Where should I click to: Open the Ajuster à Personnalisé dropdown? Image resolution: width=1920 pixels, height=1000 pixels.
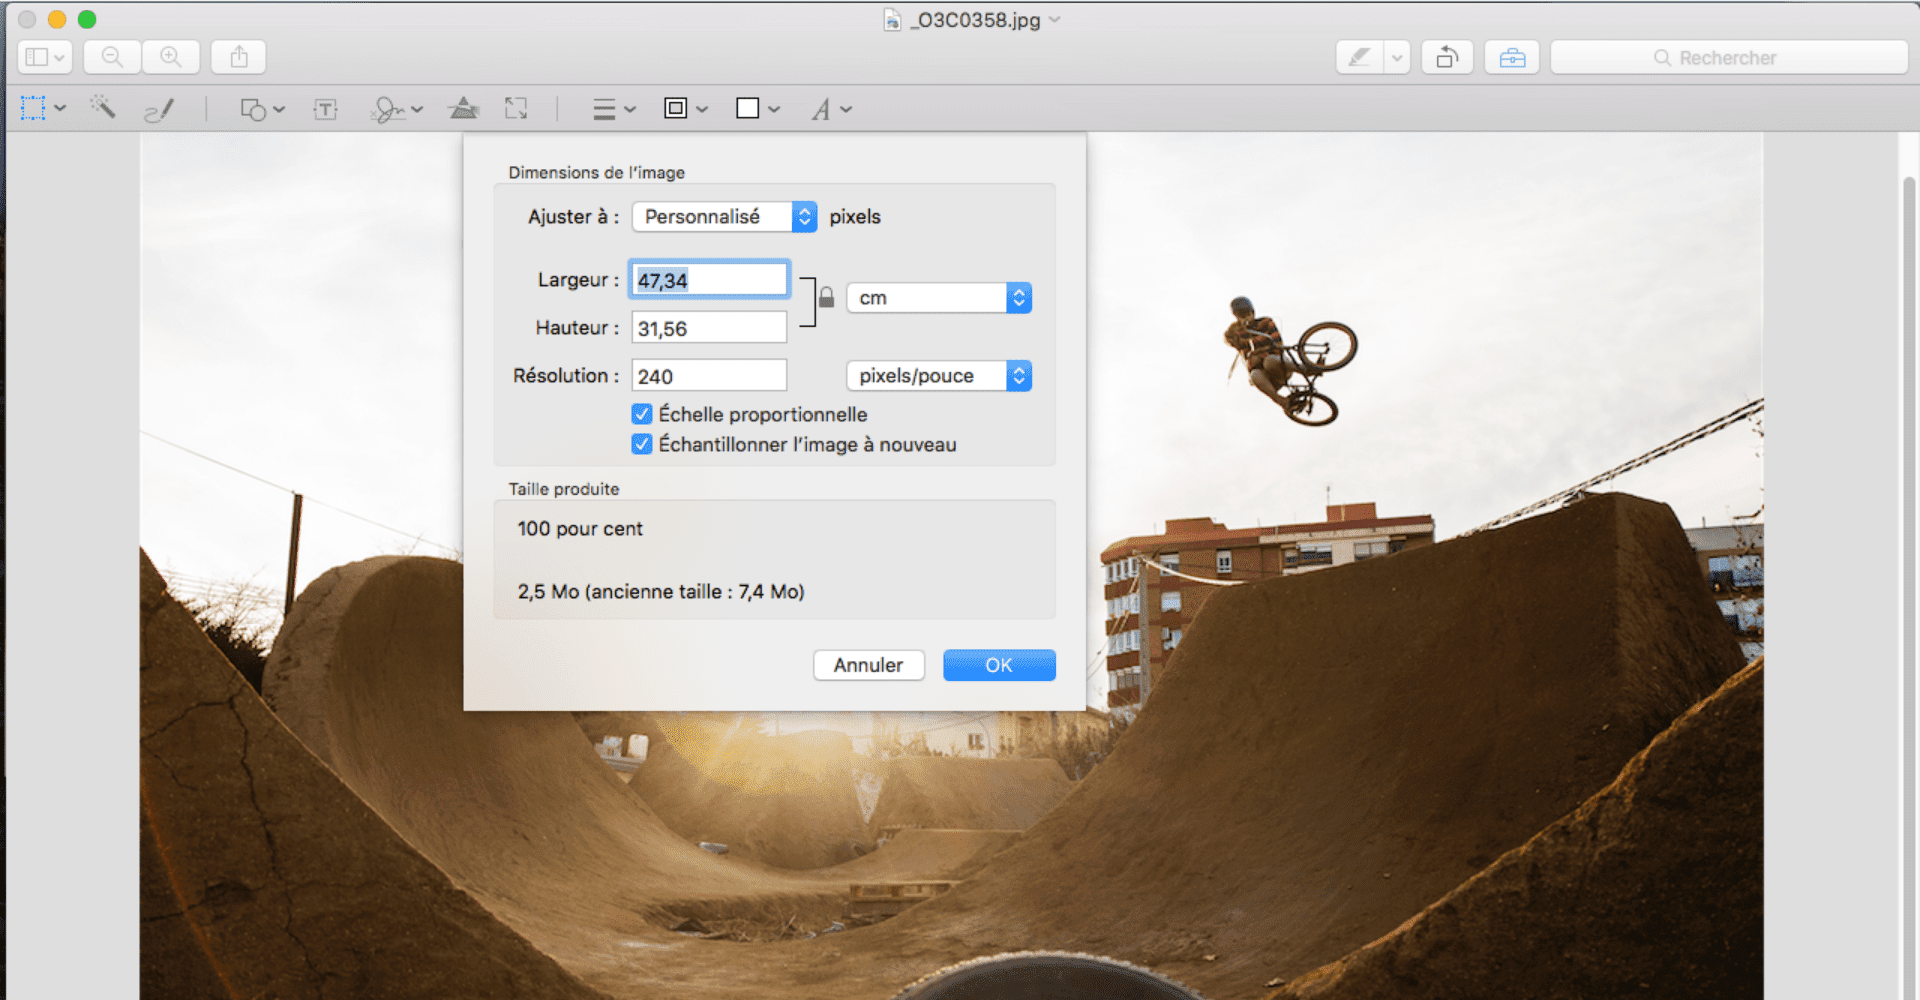click(x=724, y=217)
